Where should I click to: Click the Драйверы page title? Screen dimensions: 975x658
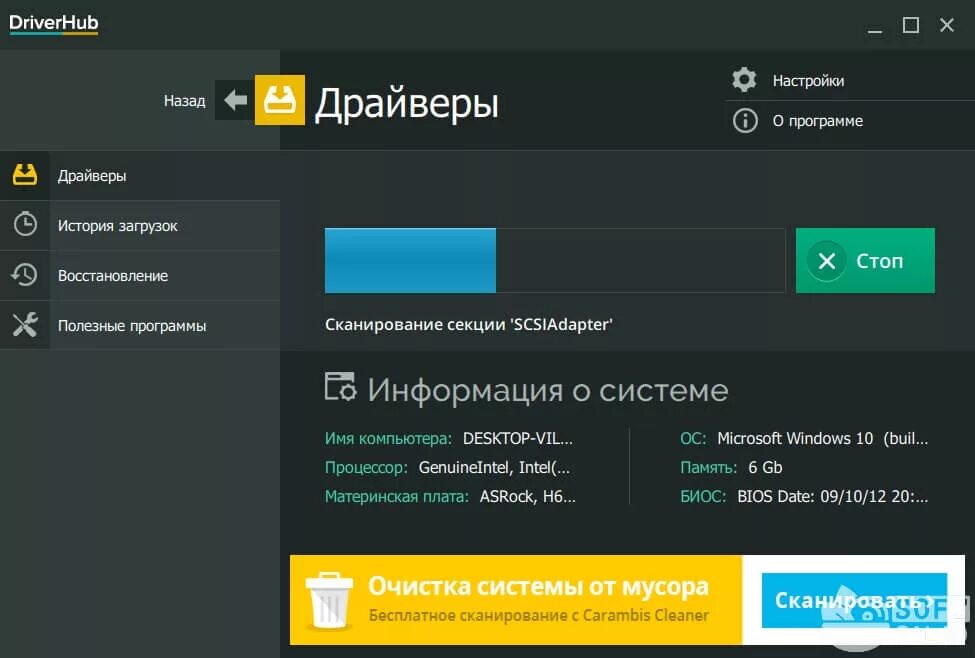[407, 103]
